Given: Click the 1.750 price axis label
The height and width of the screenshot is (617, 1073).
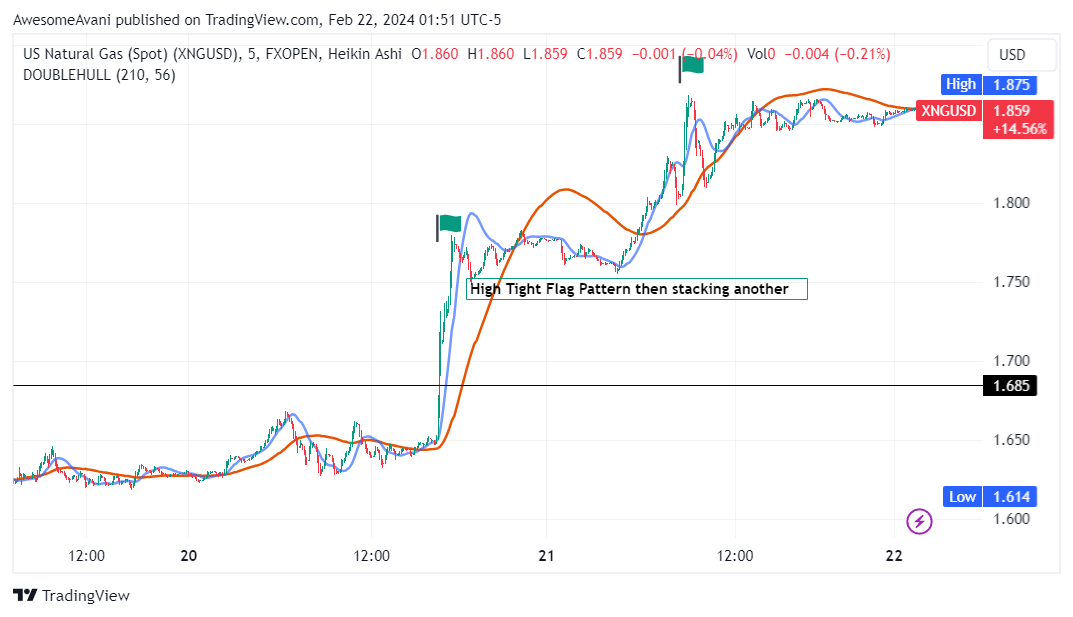Looking at the screenshot, I should pyautogui.click(x=1011, y=282).
